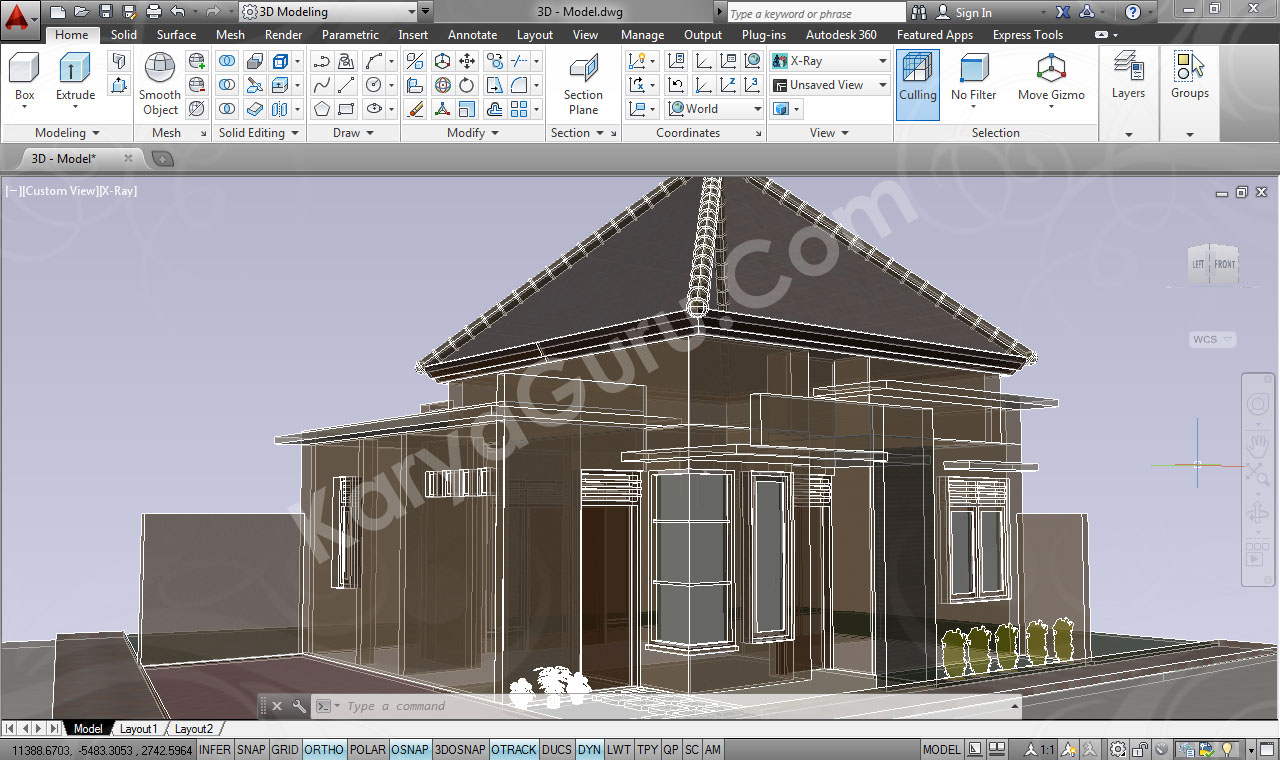
Task: Activate the Section Plane tool
Action: tap(583, 70)
